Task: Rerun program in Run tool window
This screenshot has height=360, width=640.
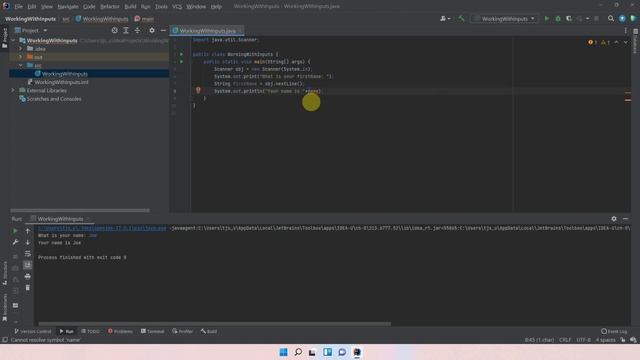Action: [x=15, y=231]
